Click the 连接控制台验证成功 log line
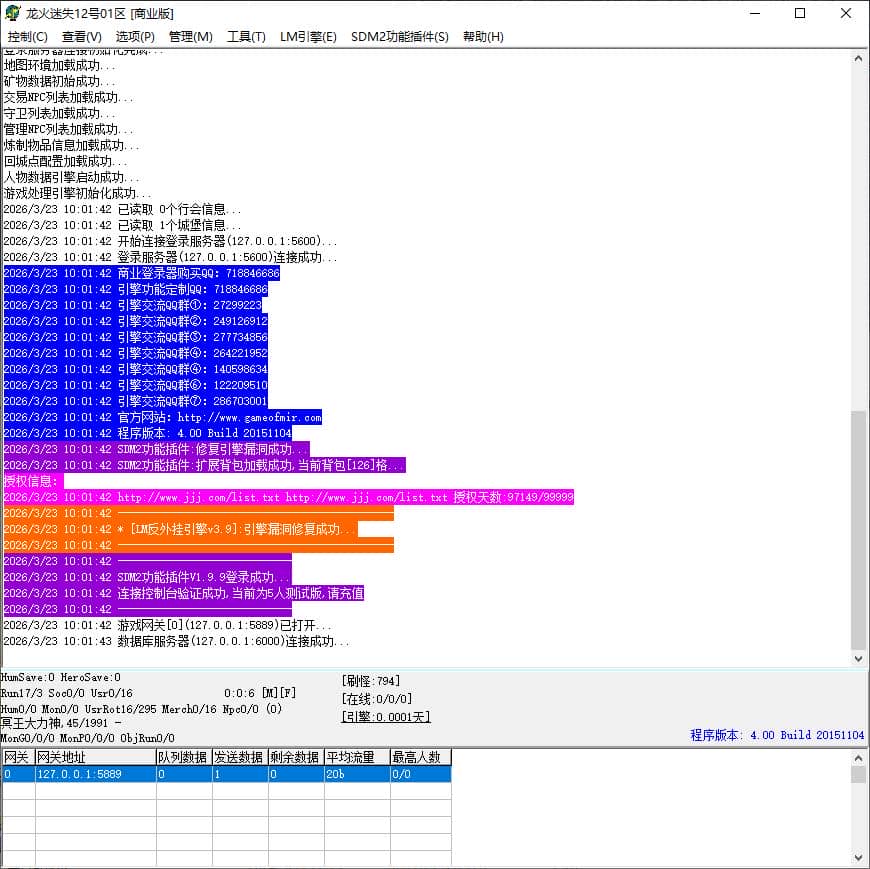The width and height of the screenshot is (870, 869). [184, 593]
